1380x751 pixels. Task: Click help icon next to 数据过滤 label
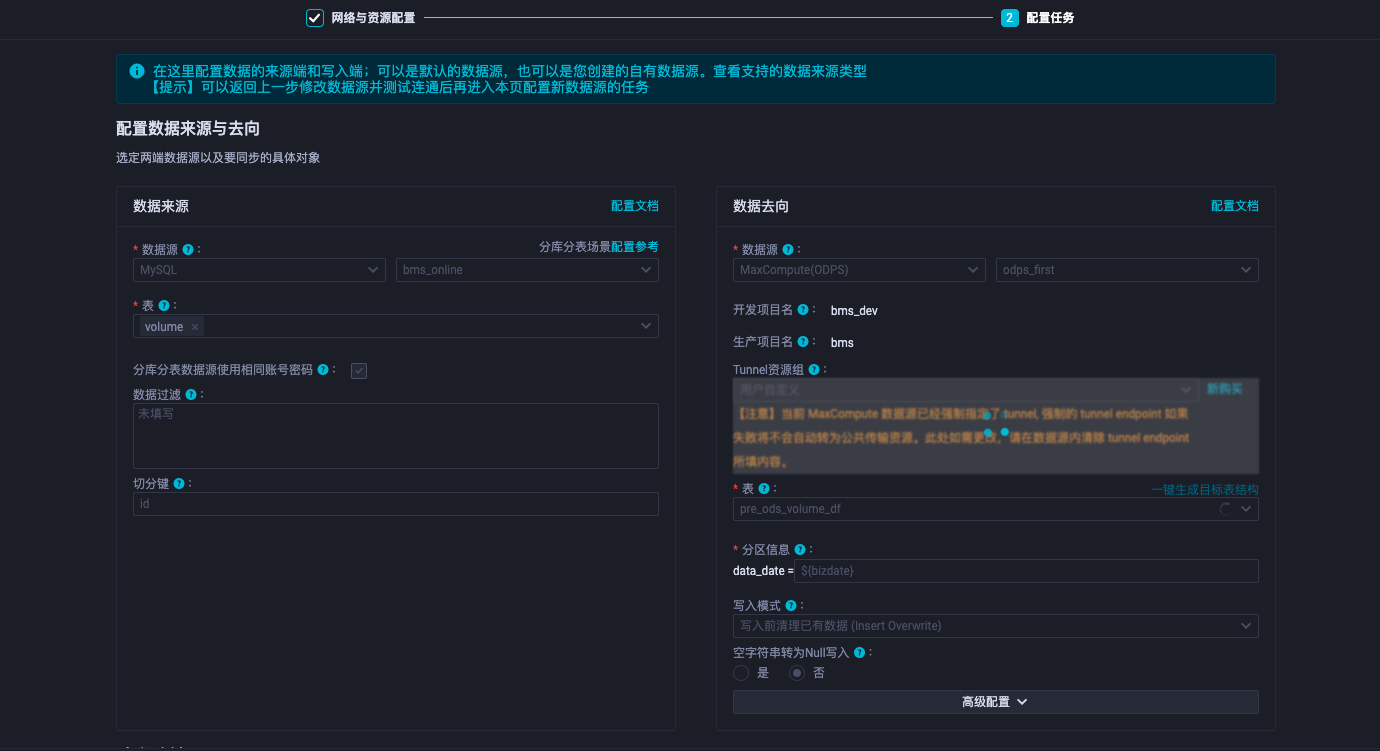tap(191, 395)
